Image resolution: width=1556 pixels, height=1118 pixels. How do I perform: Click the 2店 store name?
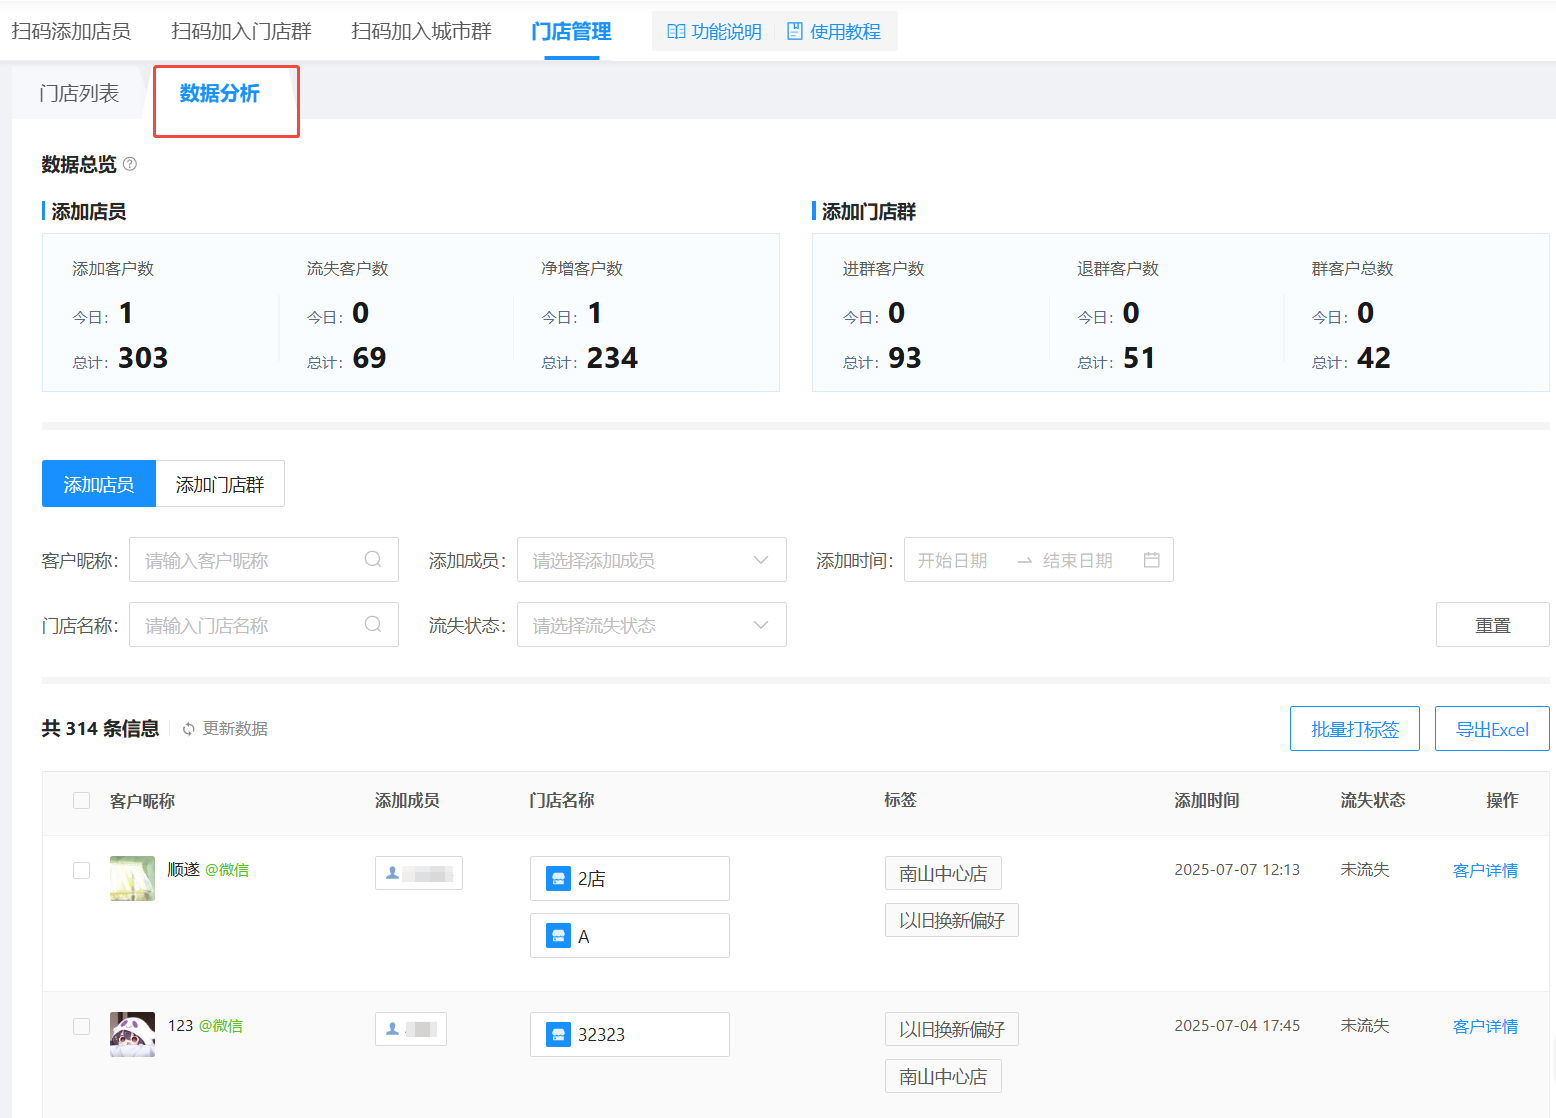pos(591,879)
